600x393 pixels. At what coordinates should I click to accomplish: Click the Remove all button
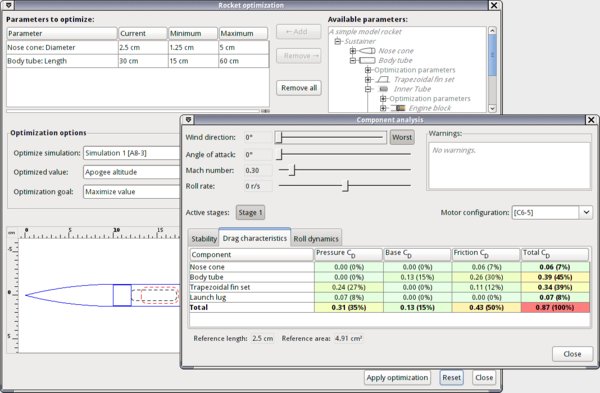coord(299,88)
